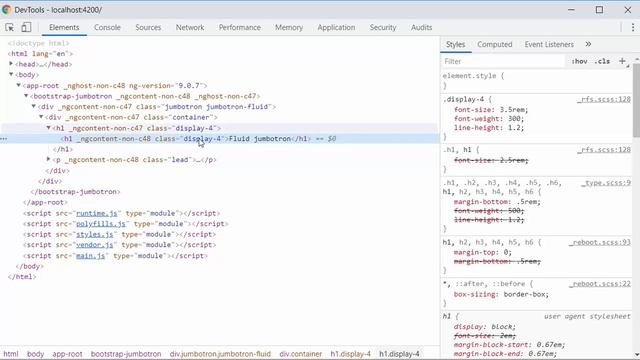
Task: Click the margin-bottom: .5rem declaration in _type.scss rule
Action: coord(497,202)
